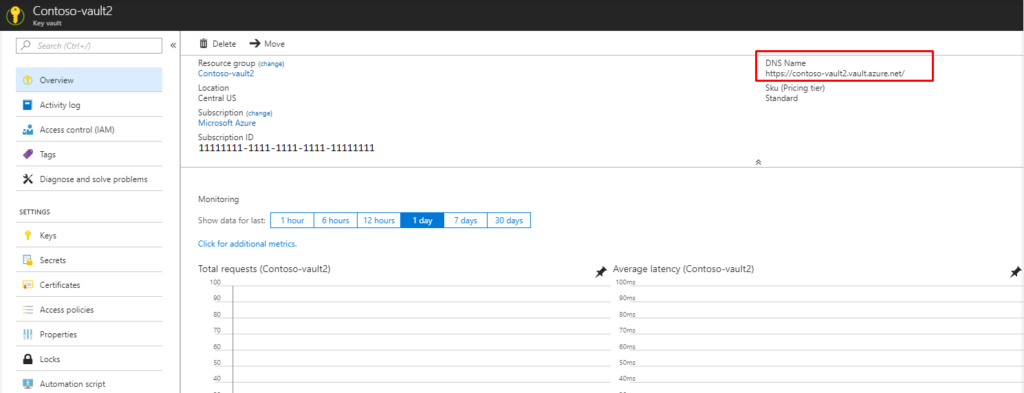Viewport: 1024px width, 393px height.
Task: Focus the Search (Ctrl+/) input field
Action: pos(89,46)
